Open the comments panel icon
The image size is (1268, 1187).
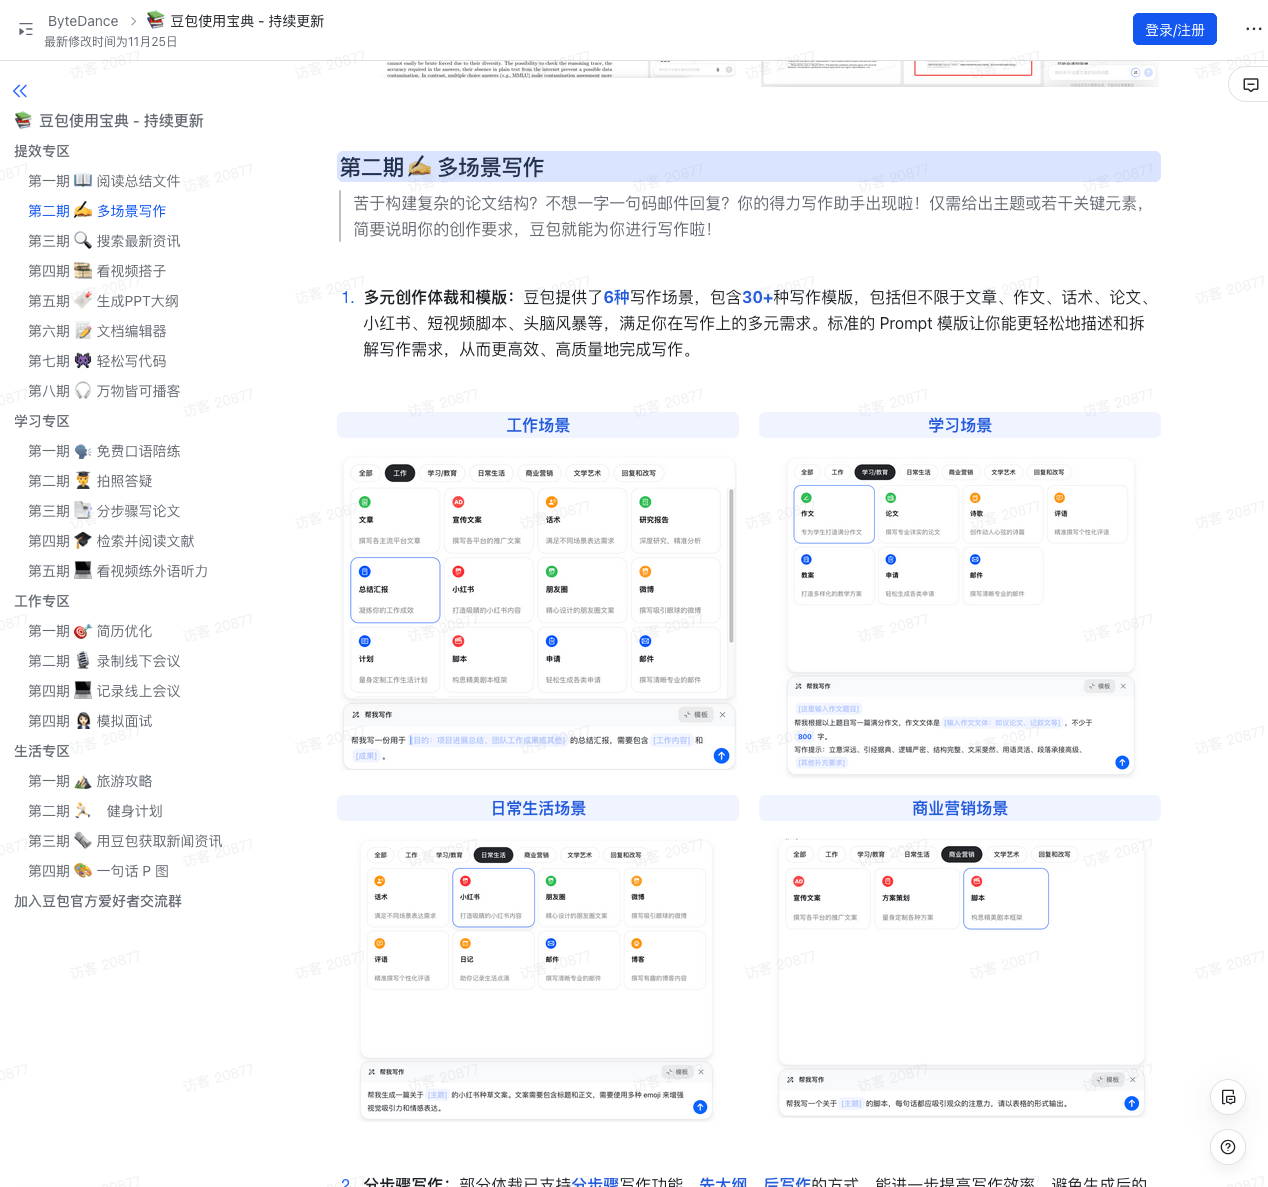(x=1250, y=85)
